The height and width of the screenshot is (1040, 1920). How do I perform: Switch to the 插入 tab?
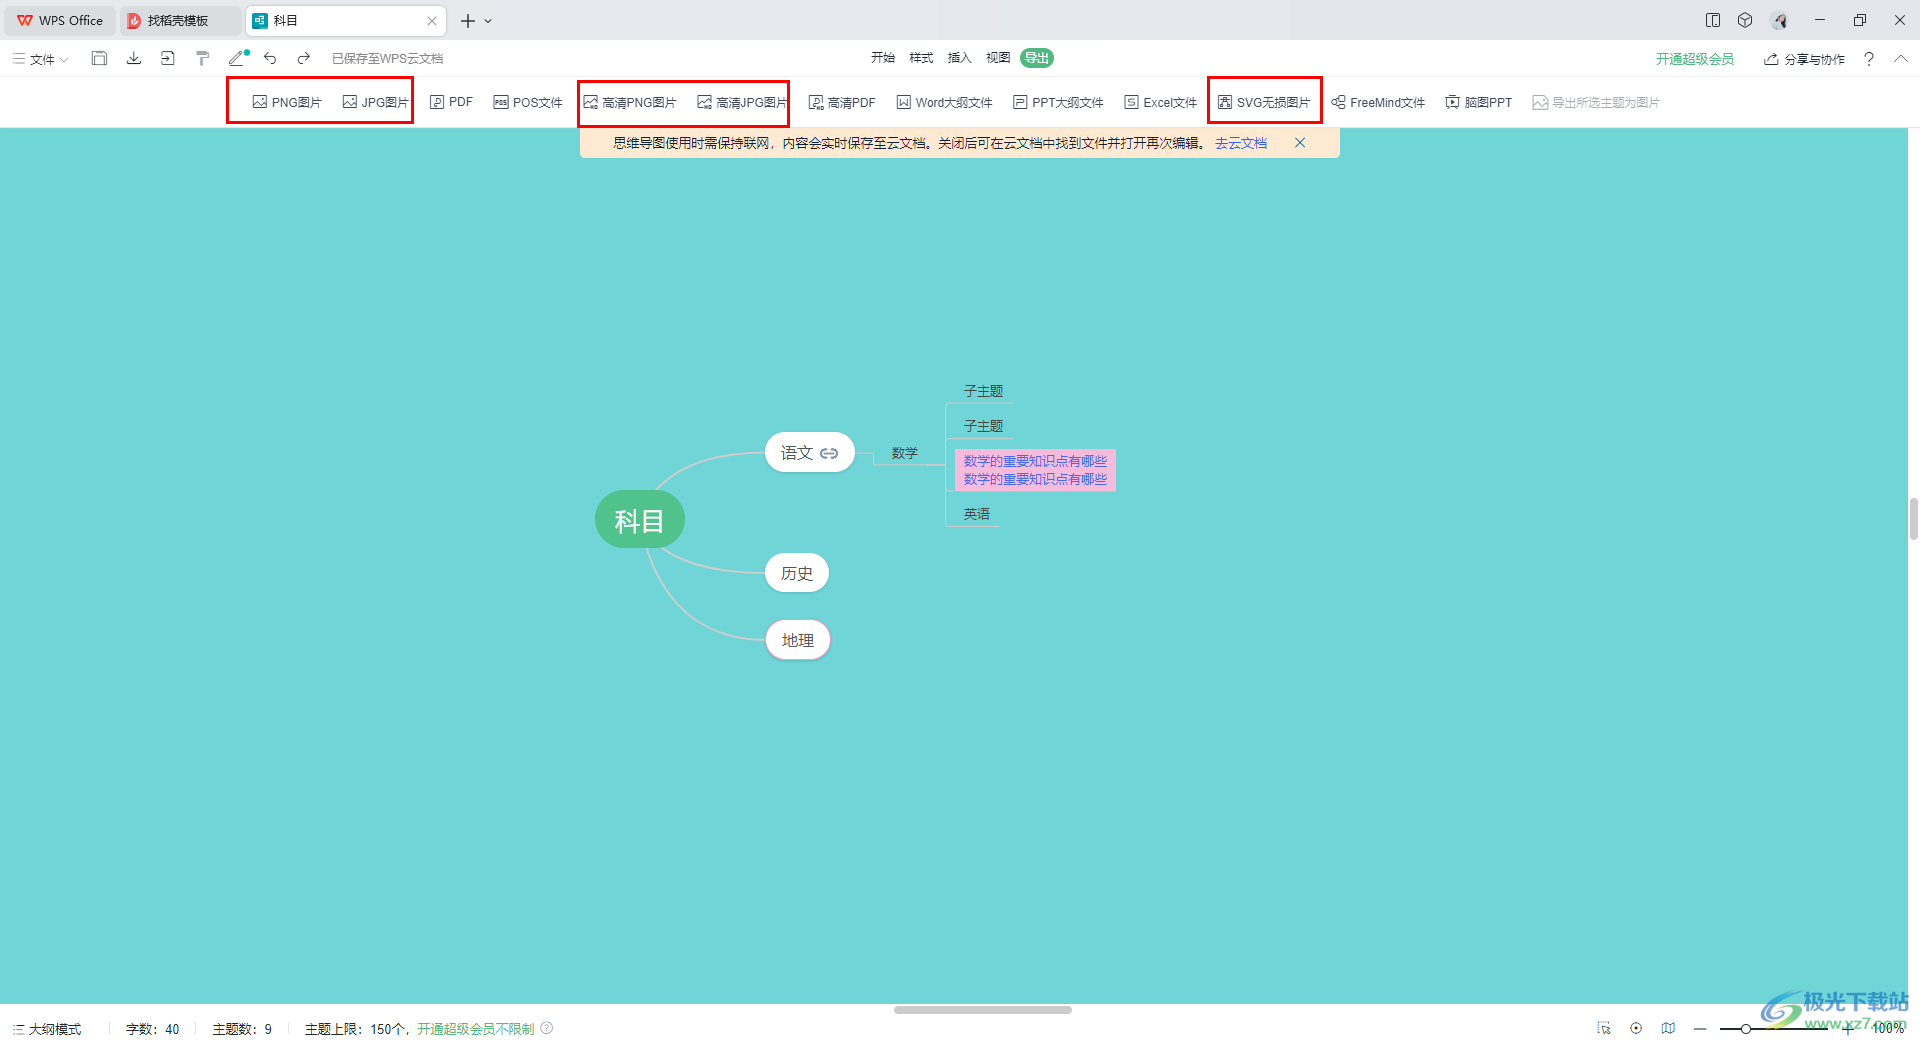coord(959,58)
